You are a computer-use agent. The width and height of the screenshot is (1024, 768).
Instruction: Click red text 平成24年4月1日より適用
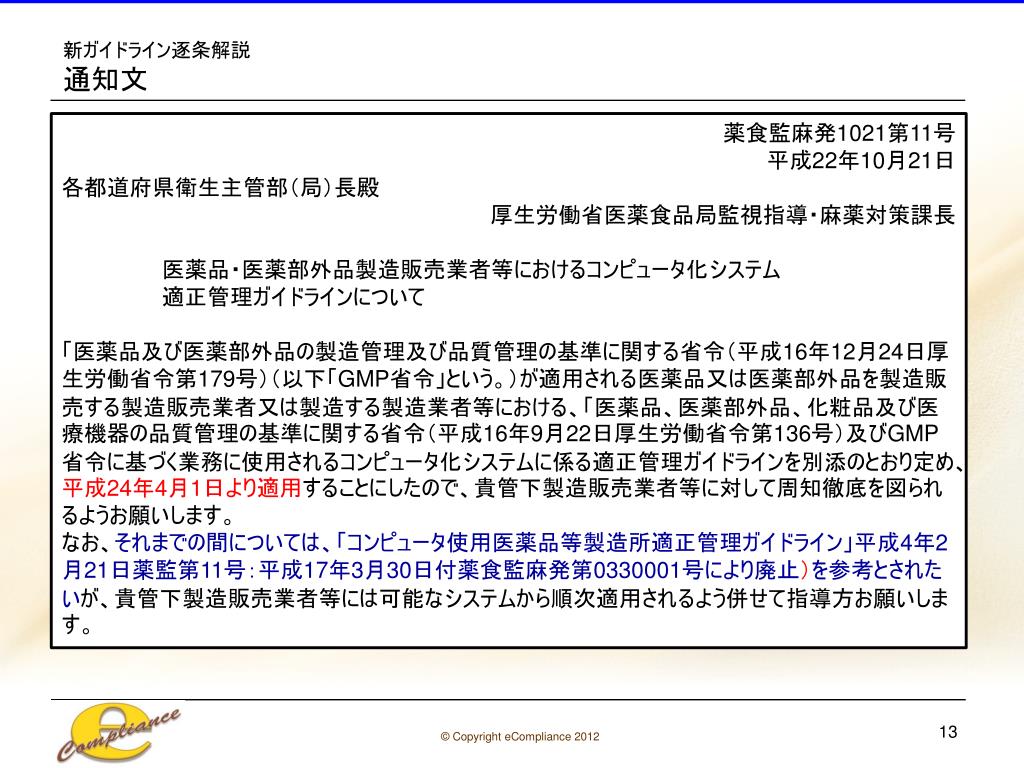click(182, 488)
